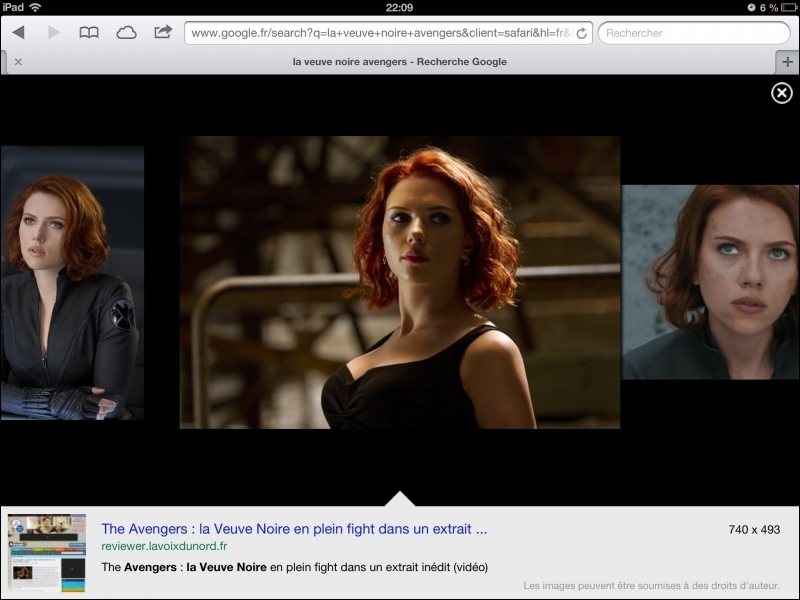Tap the 740 x 493 size text
Image resolution: width=800 pixels, height=600 pixels.
[754, 530]
